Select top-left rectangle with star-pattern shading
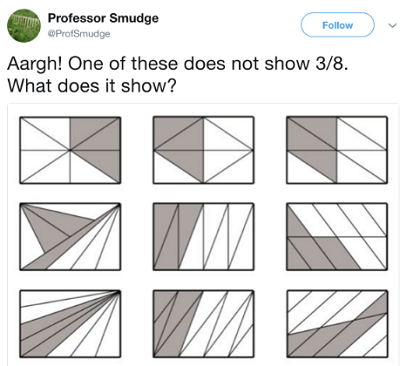The height and width of the screenshot is (366, 400). (70, 150)
